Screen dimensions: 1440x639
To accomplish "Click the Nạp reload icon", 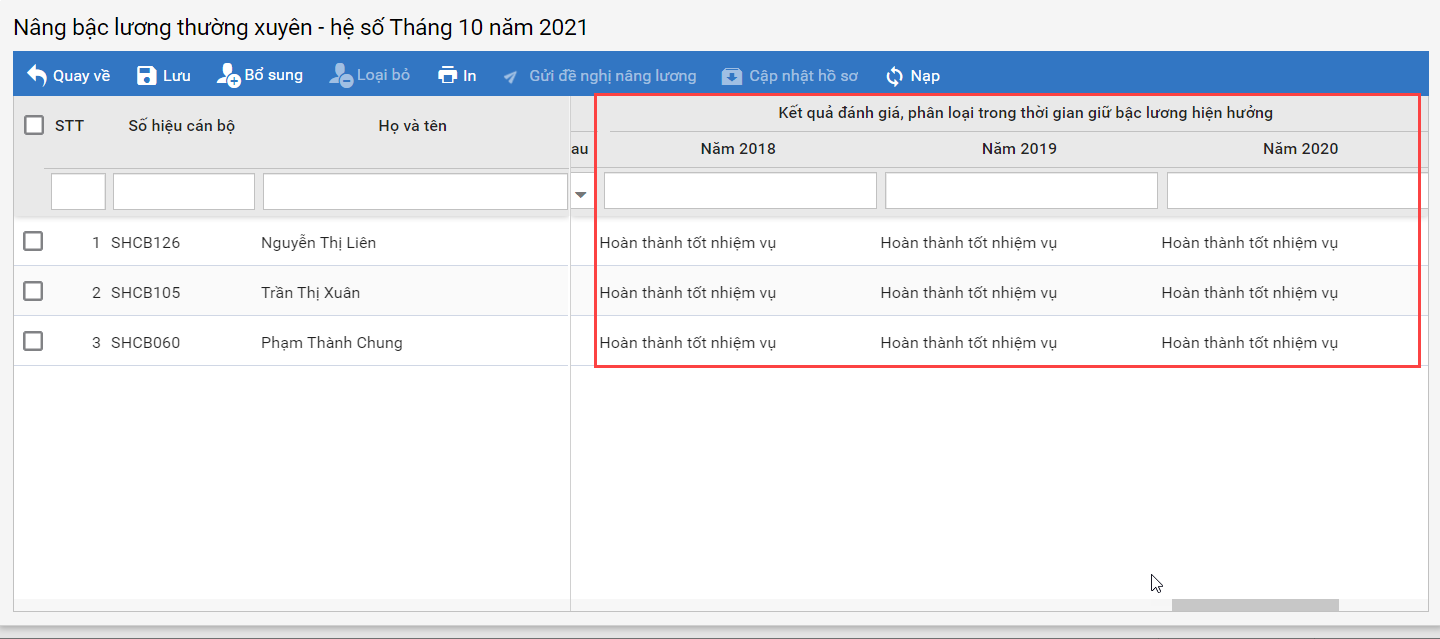I will [x=894, y=76].
